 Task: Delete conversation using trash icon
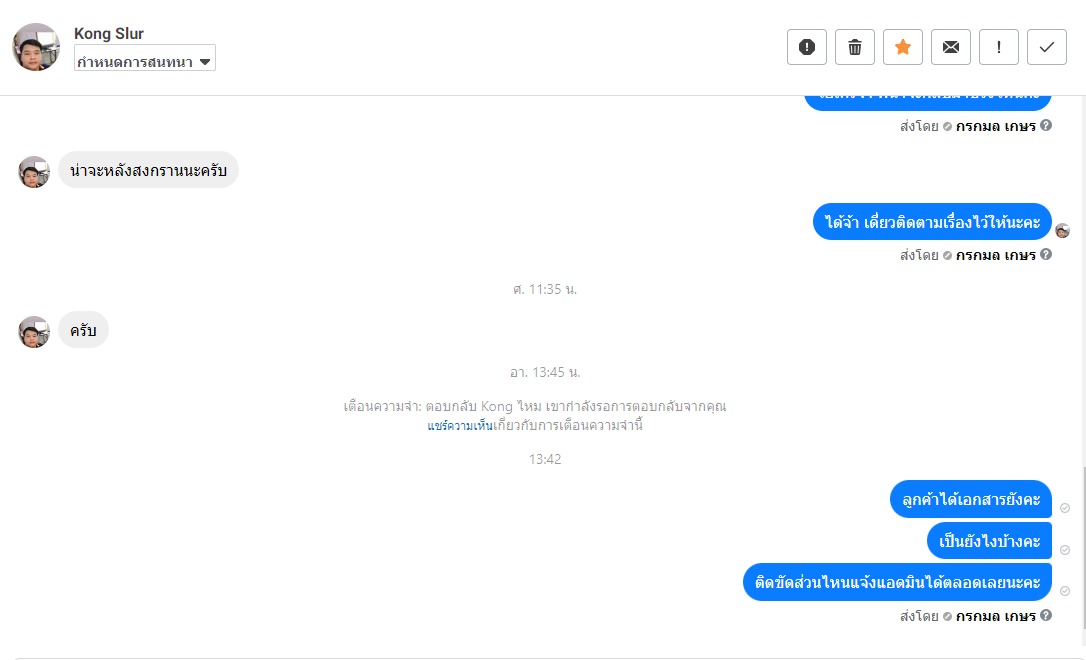point(855,47)
